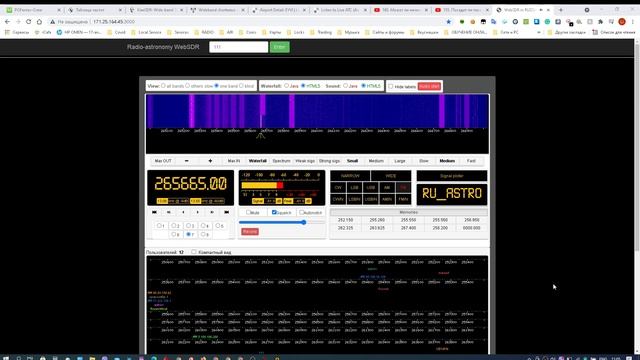Switch display to Spectrum
Image resolution: width=640 pixels, height=360 pixels.
[x=281, y=161]
